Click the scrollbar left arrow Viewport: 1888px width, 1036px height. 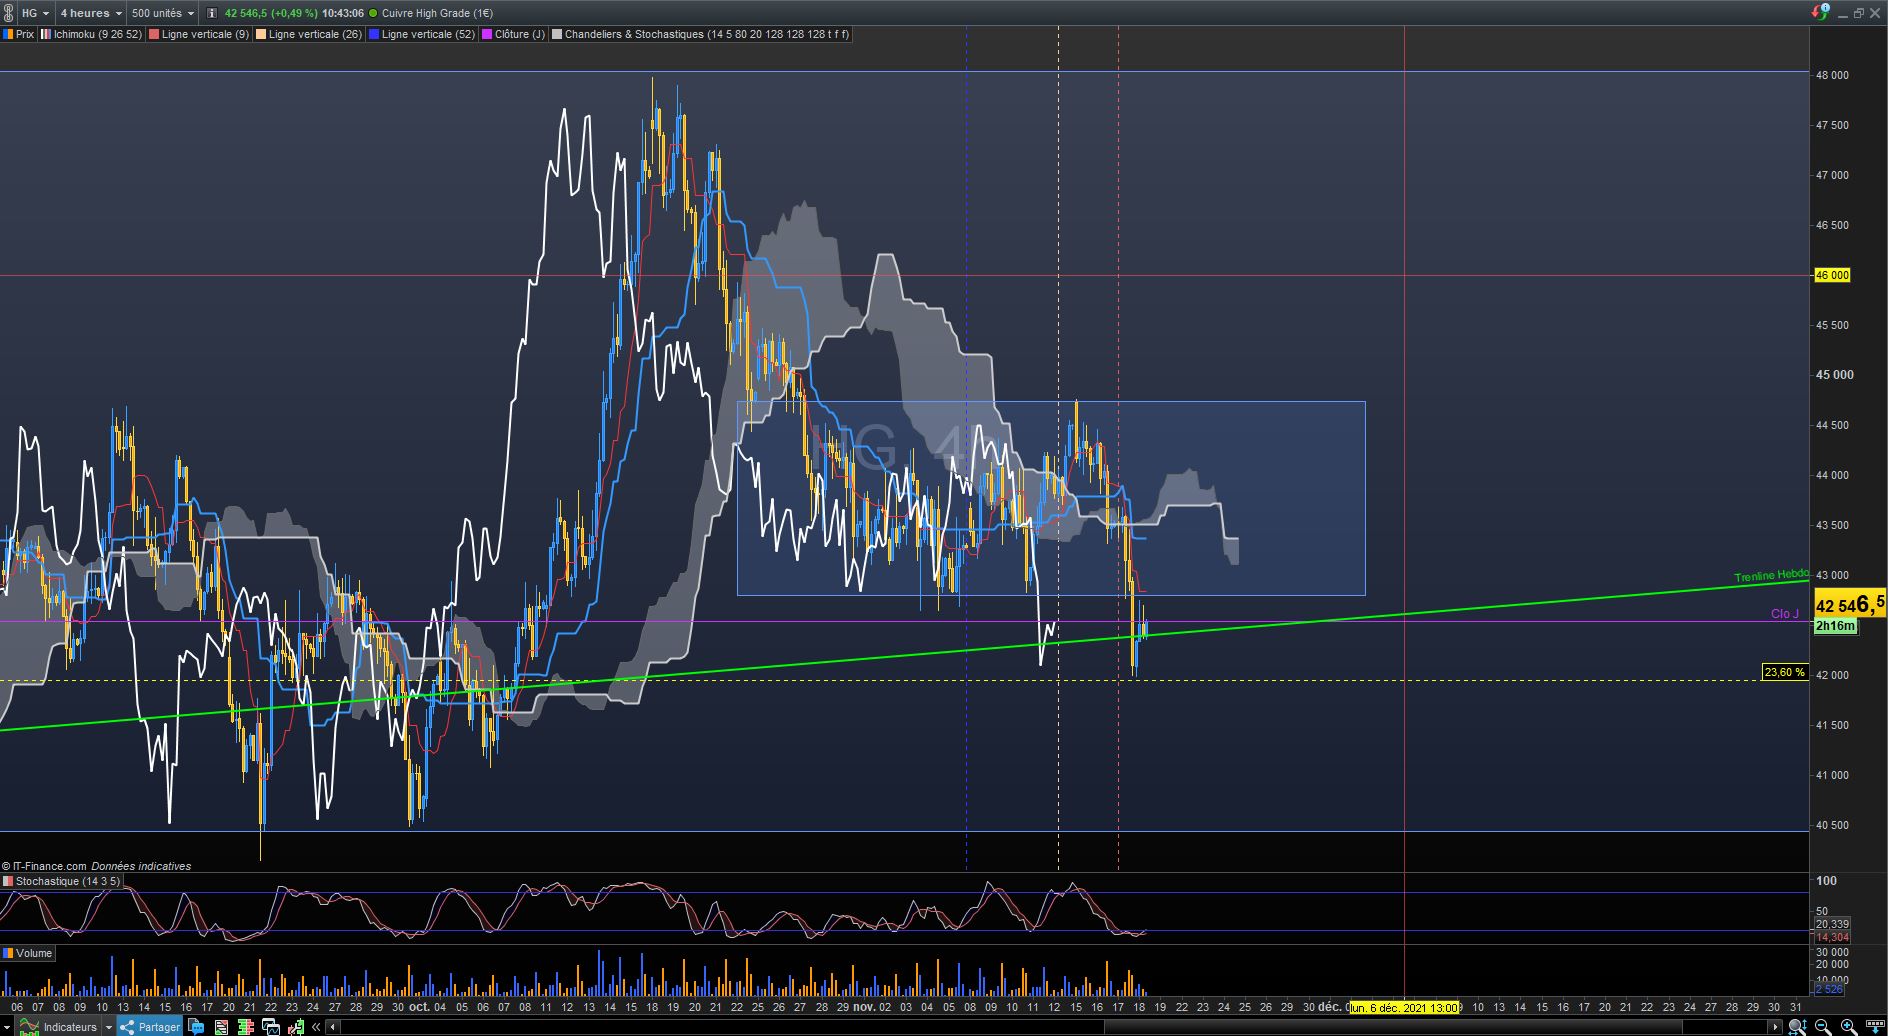(x=334, y=1027)
